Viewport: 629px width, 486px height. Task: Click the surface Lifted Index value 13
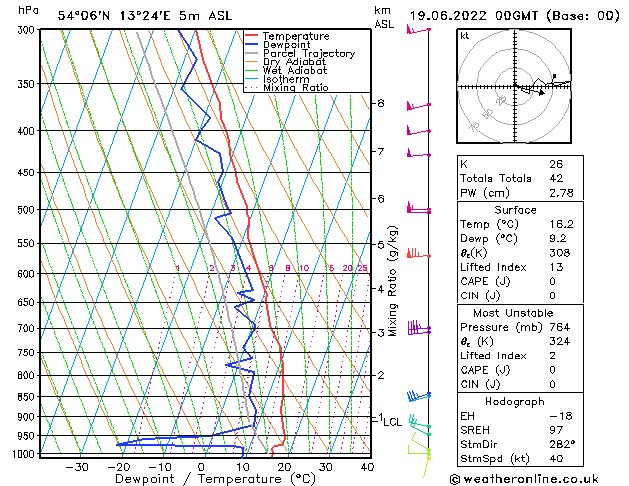pos(556,267)
